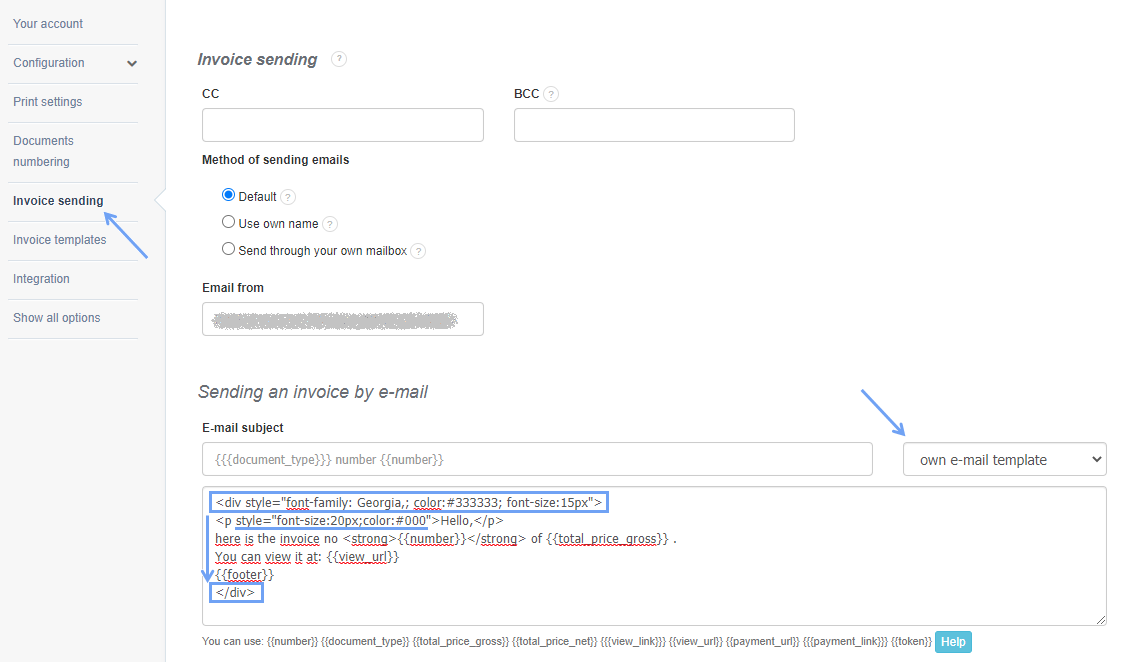Image resolution: width=1126 pixels, height=662 pixels.
Task: Open Show all options
Action: (56, 317)
